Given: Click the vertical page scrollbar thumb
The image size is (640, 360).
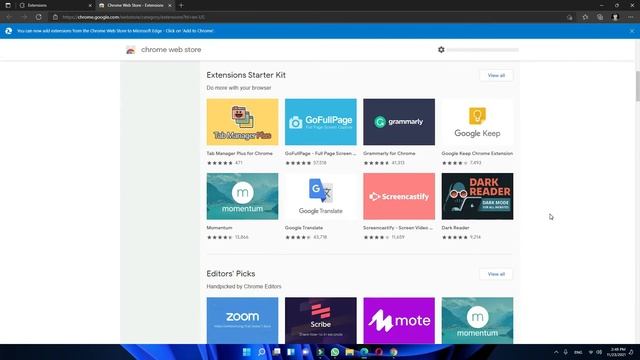Looking at the screenshot, I should pos(637,86).
